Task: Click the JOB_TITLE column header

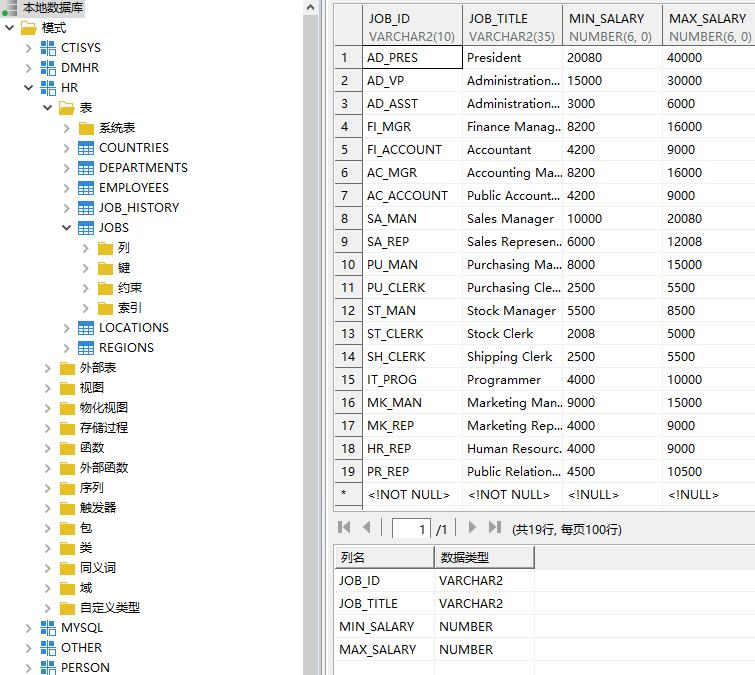Action: 512,26
